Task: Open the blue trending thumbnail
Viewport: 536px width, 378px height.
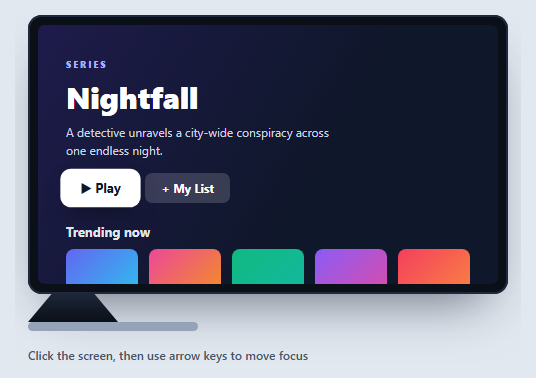Action: [102, 266]
